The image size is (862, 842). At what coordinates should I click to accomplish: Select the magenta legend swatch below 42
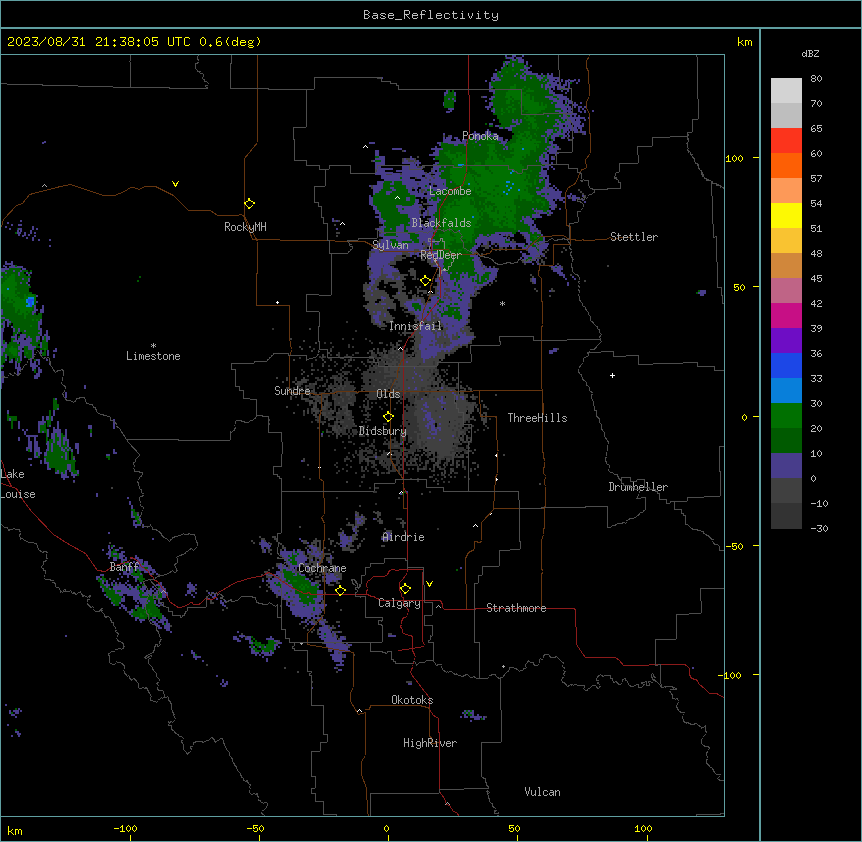tap(786, 315)
